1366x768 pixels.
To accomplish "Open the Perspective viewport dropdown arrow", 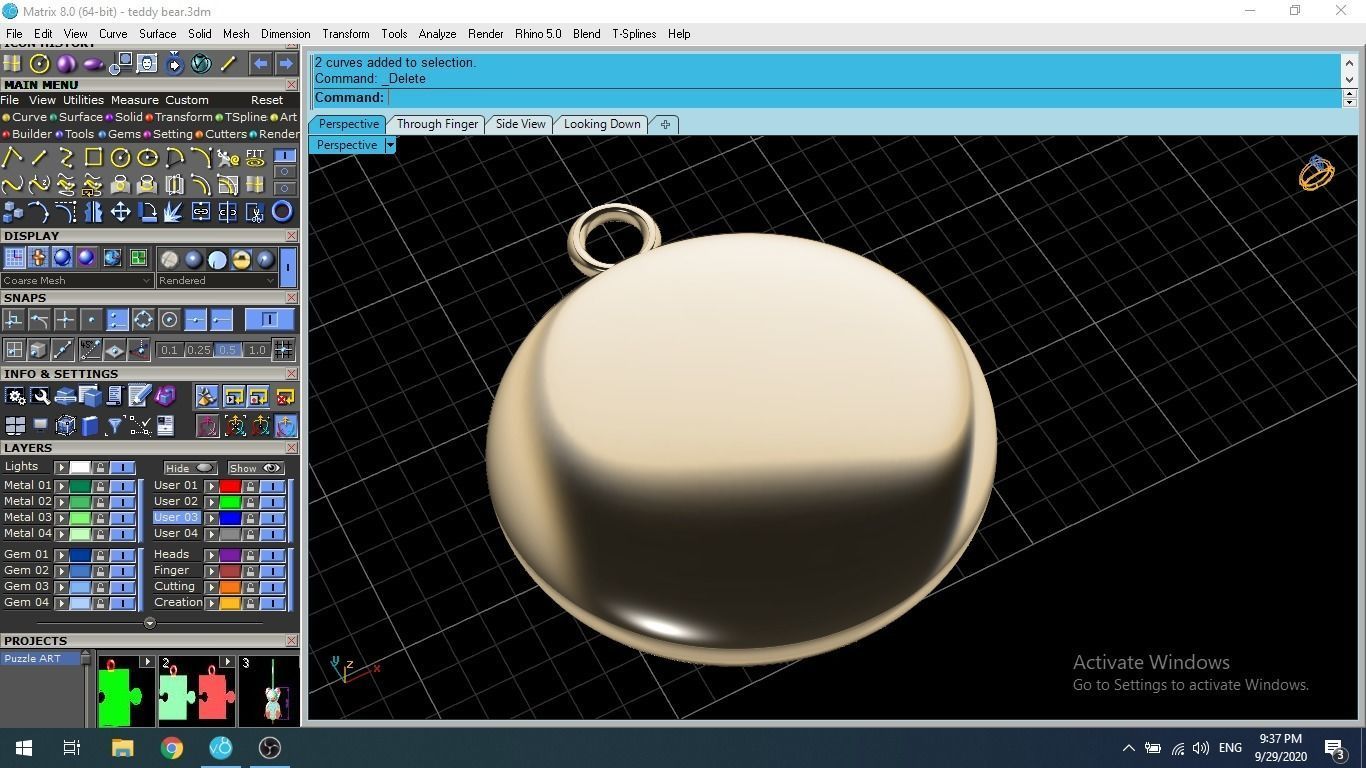I will [390, 145].
